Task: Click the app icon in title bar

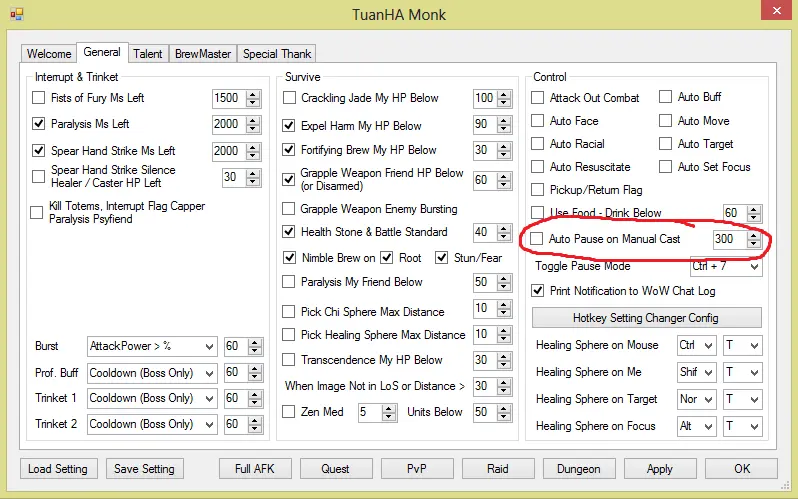Action: tap(14, 14)
